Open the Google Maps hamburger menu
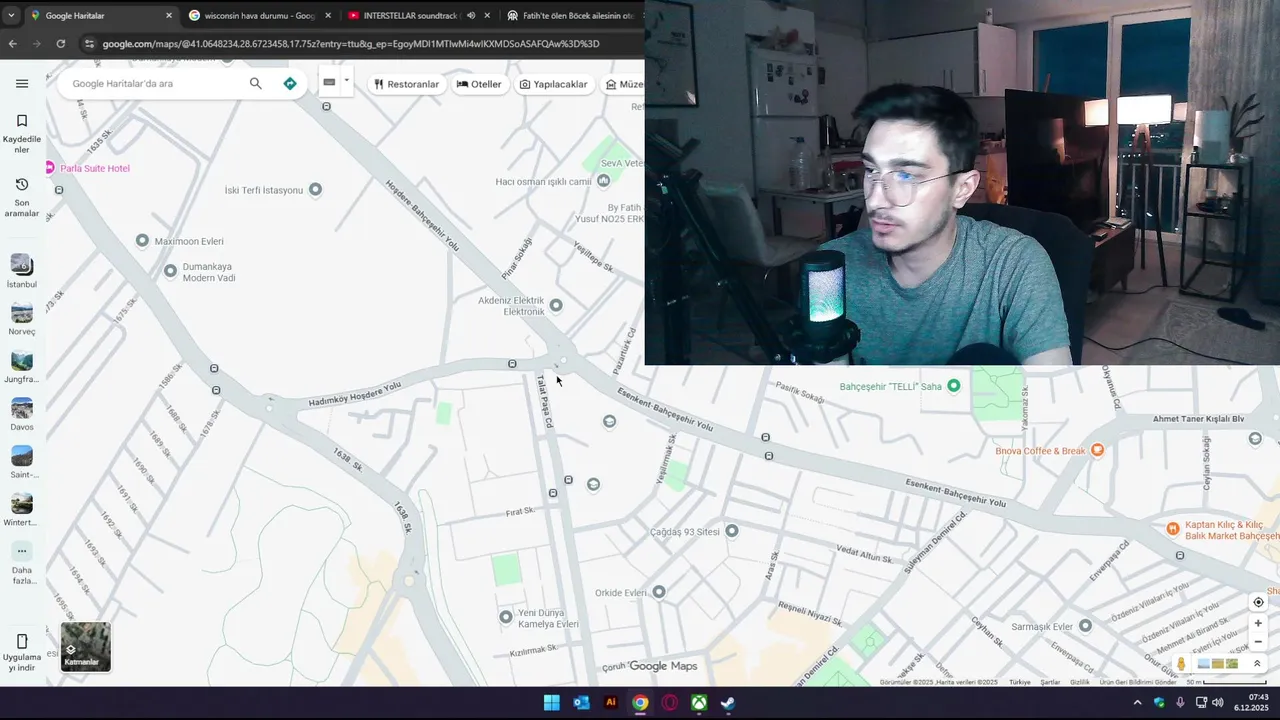This screenshot has height=720, width=1280. click(22, 83)
